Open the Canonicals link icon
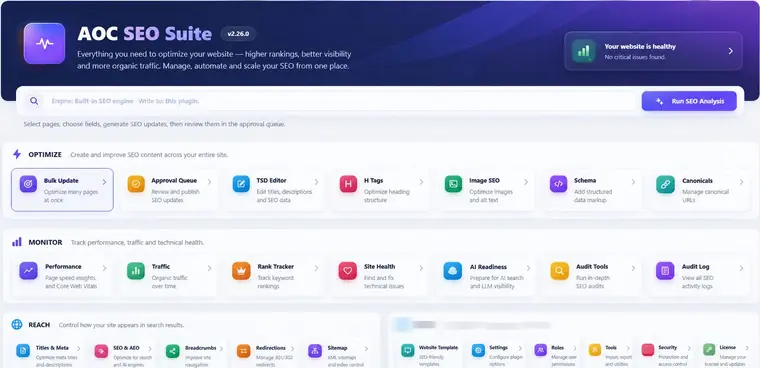Image resolution: width=760 pixels, height=368 pixels. tap(665, 185)
